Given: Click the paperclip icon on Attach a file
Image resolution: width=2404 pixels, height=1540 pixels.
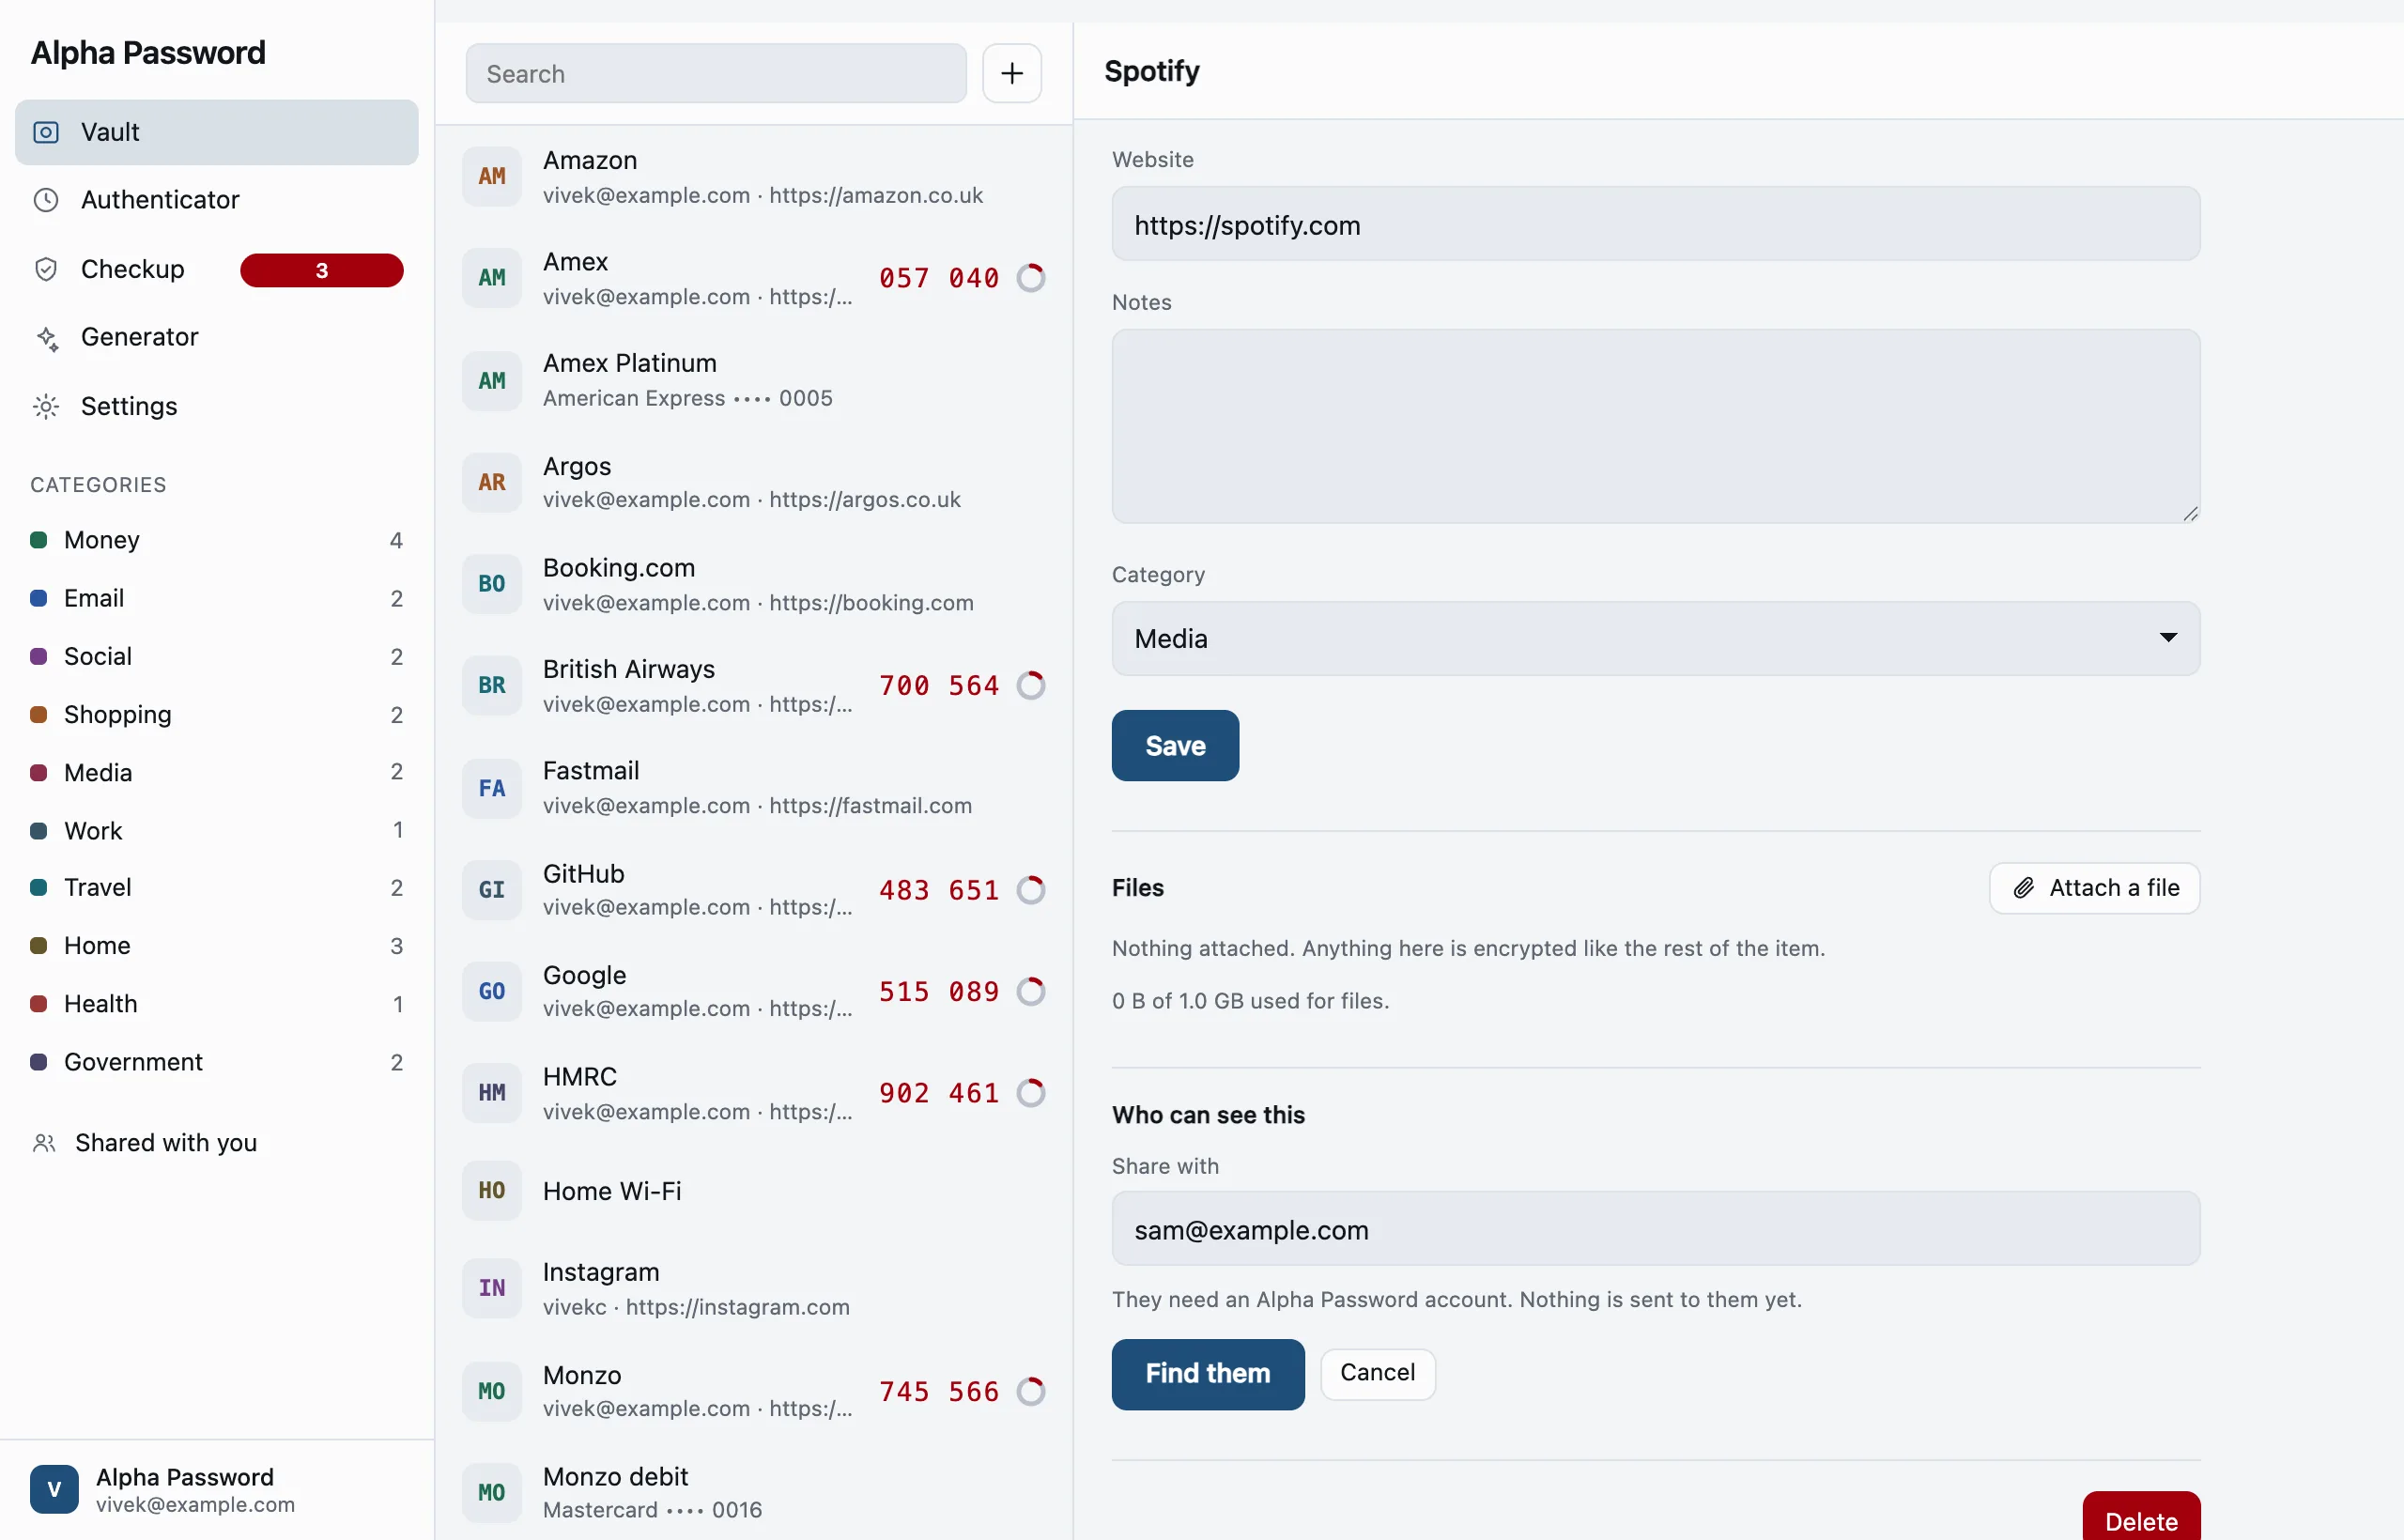Looking at the screenshot, I should [2023, 888].
